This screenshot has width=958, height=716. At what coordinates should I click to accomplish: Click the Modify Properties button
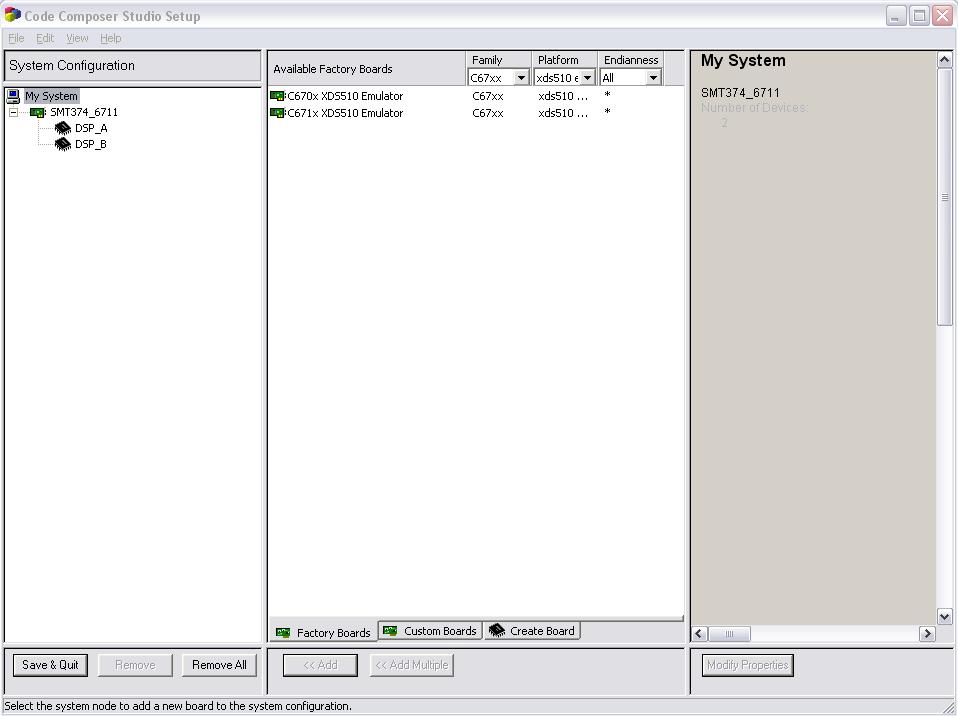pyautogui.click(x=747, y=665)
